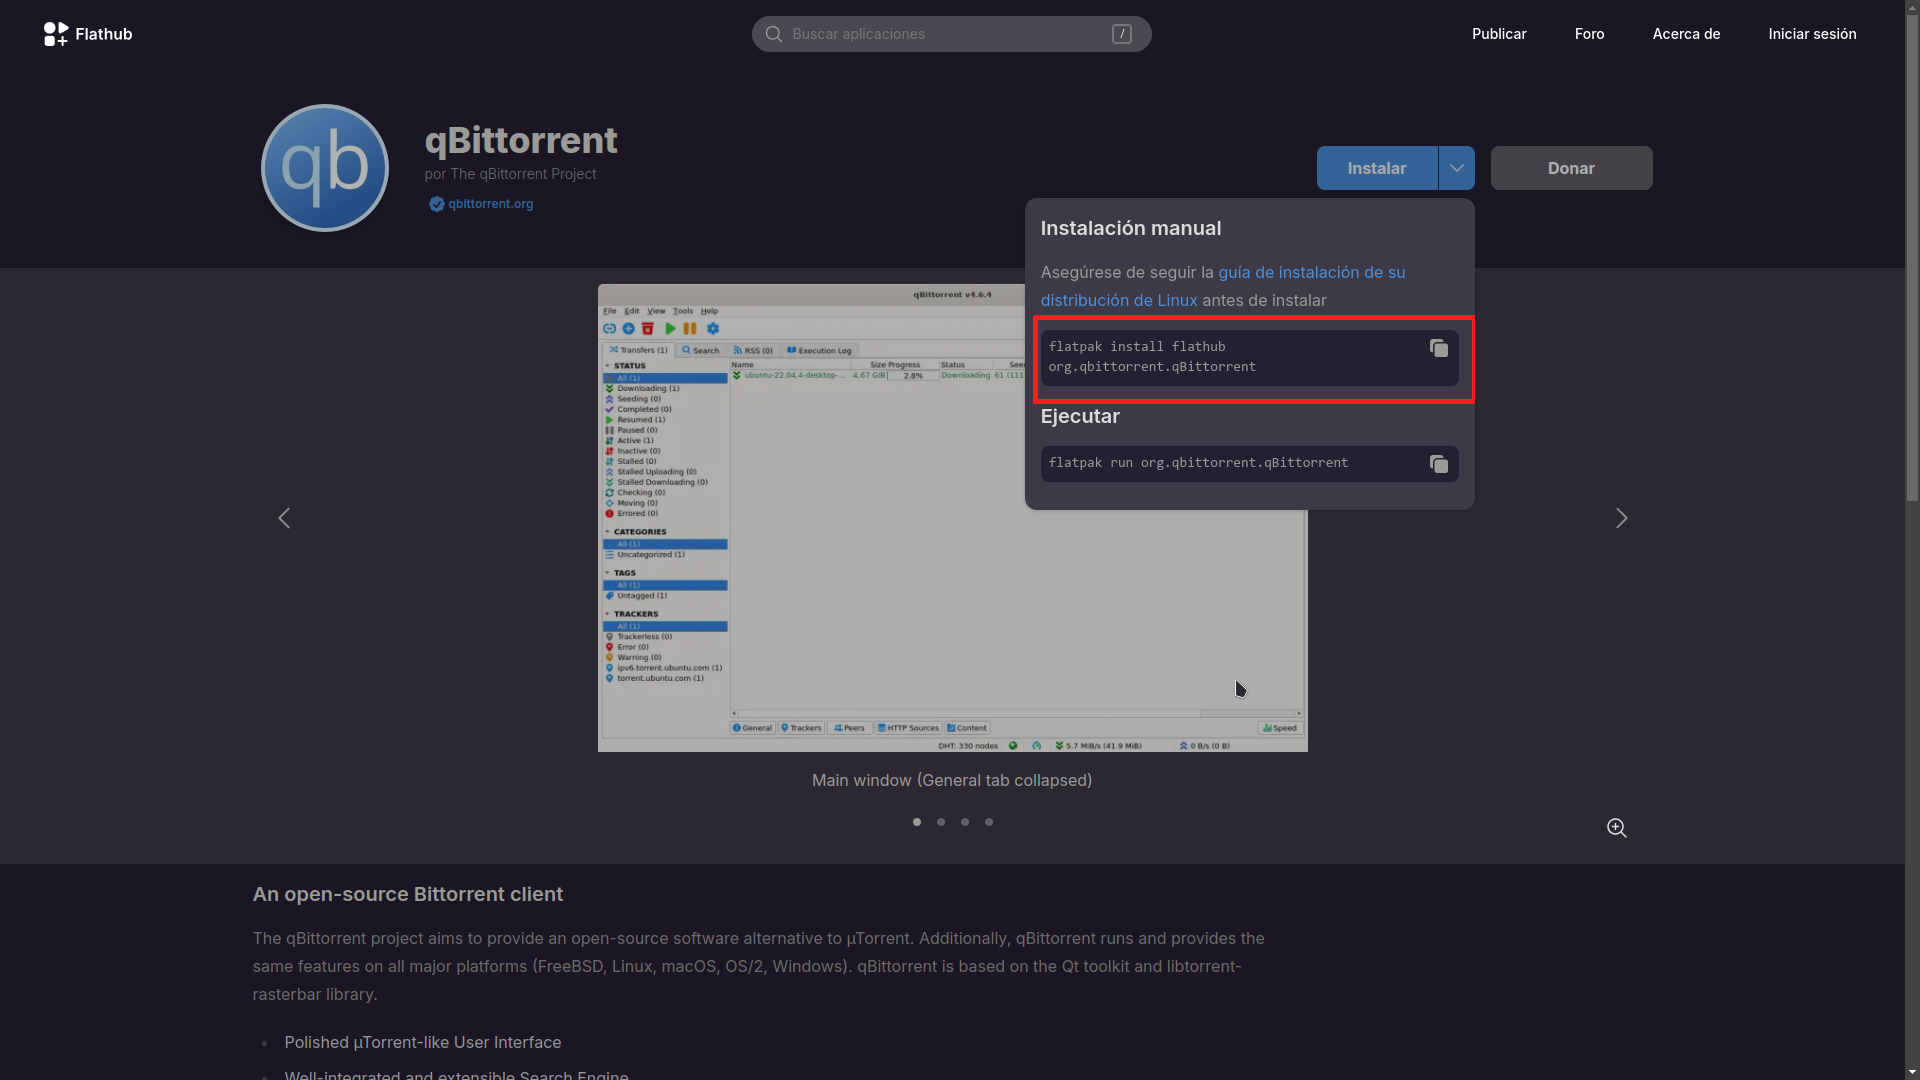Select the second carousel dot
The height and width of the screenshot is (1080, 1920).
(x=940, y=822)
